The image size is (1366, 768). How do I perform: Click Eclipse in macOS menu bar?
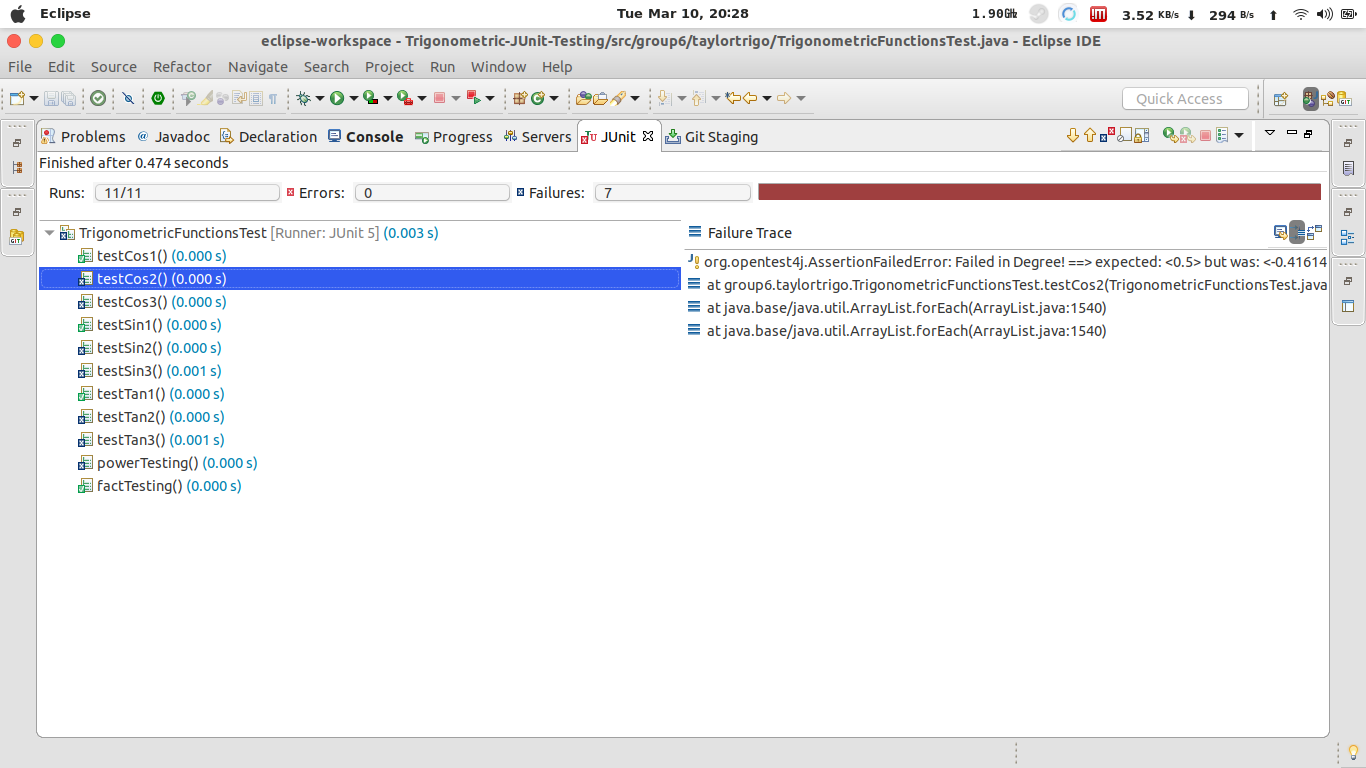click(x=65, y=14)
